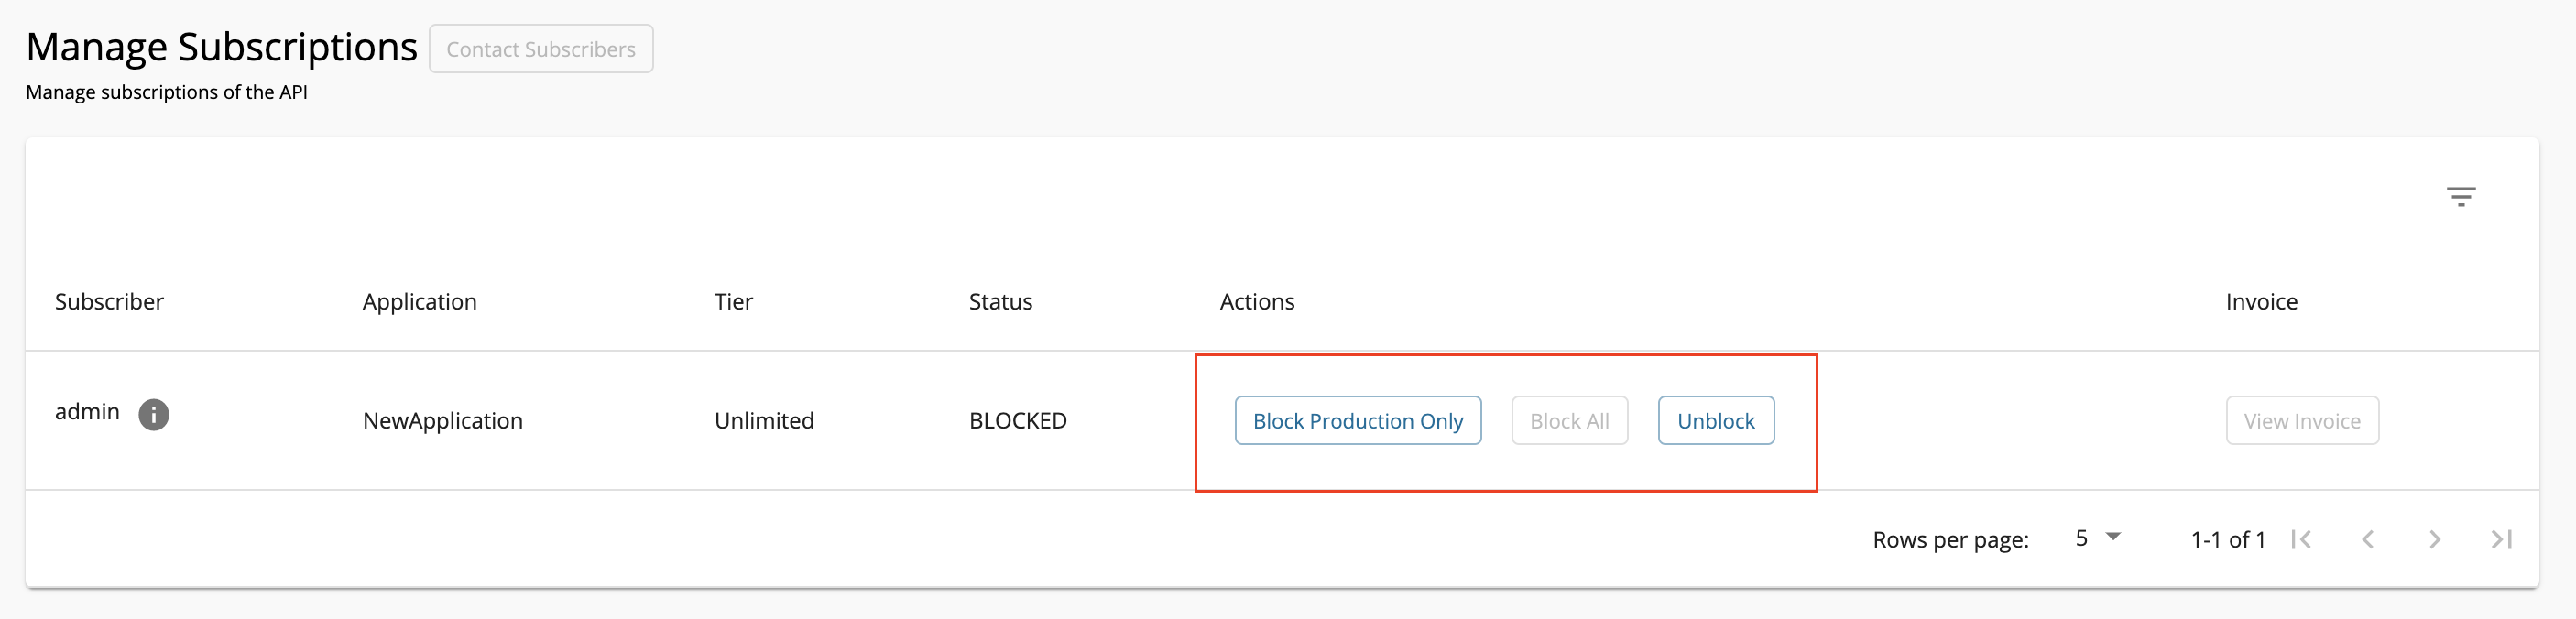Open View Invoice for NewApplication
2576x619 pixels.
(2301, 421)
